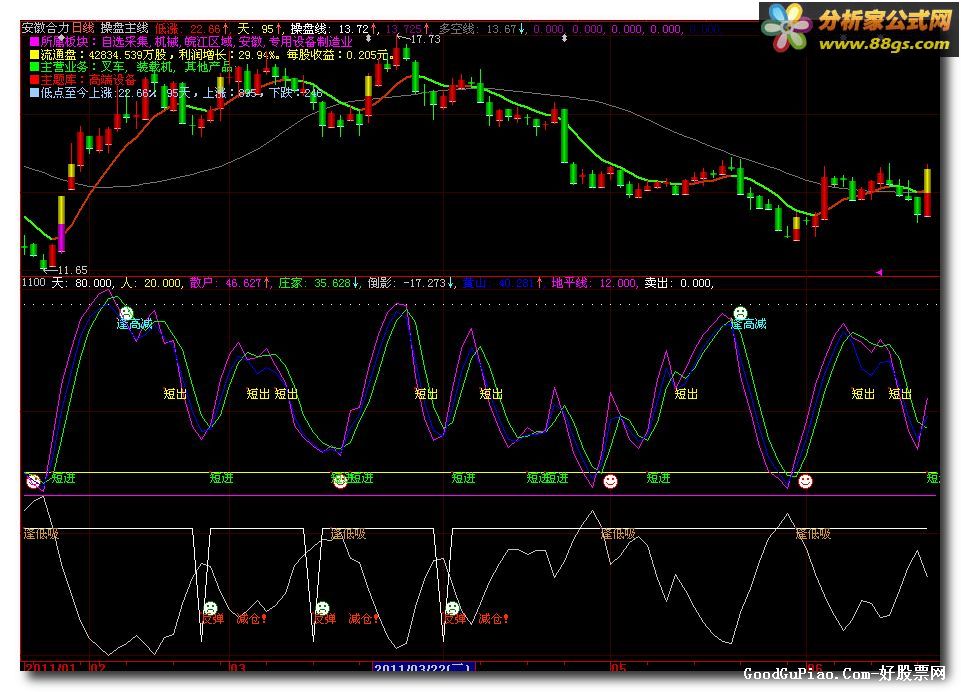Click the red square beside 主题库
This screenshot has height=692, width=961.
pos(34,80)
